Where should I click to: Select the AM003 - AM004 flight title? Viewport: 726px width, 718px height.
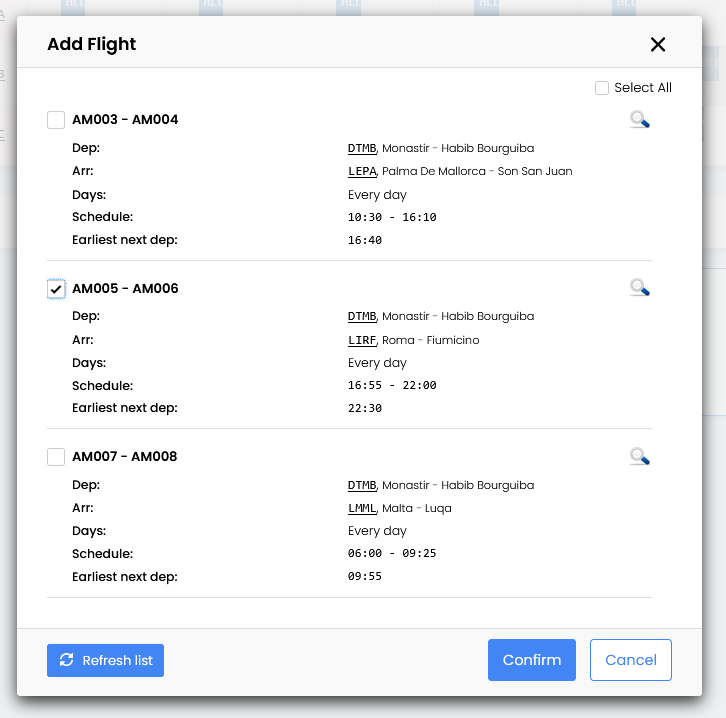click(125, 120)
